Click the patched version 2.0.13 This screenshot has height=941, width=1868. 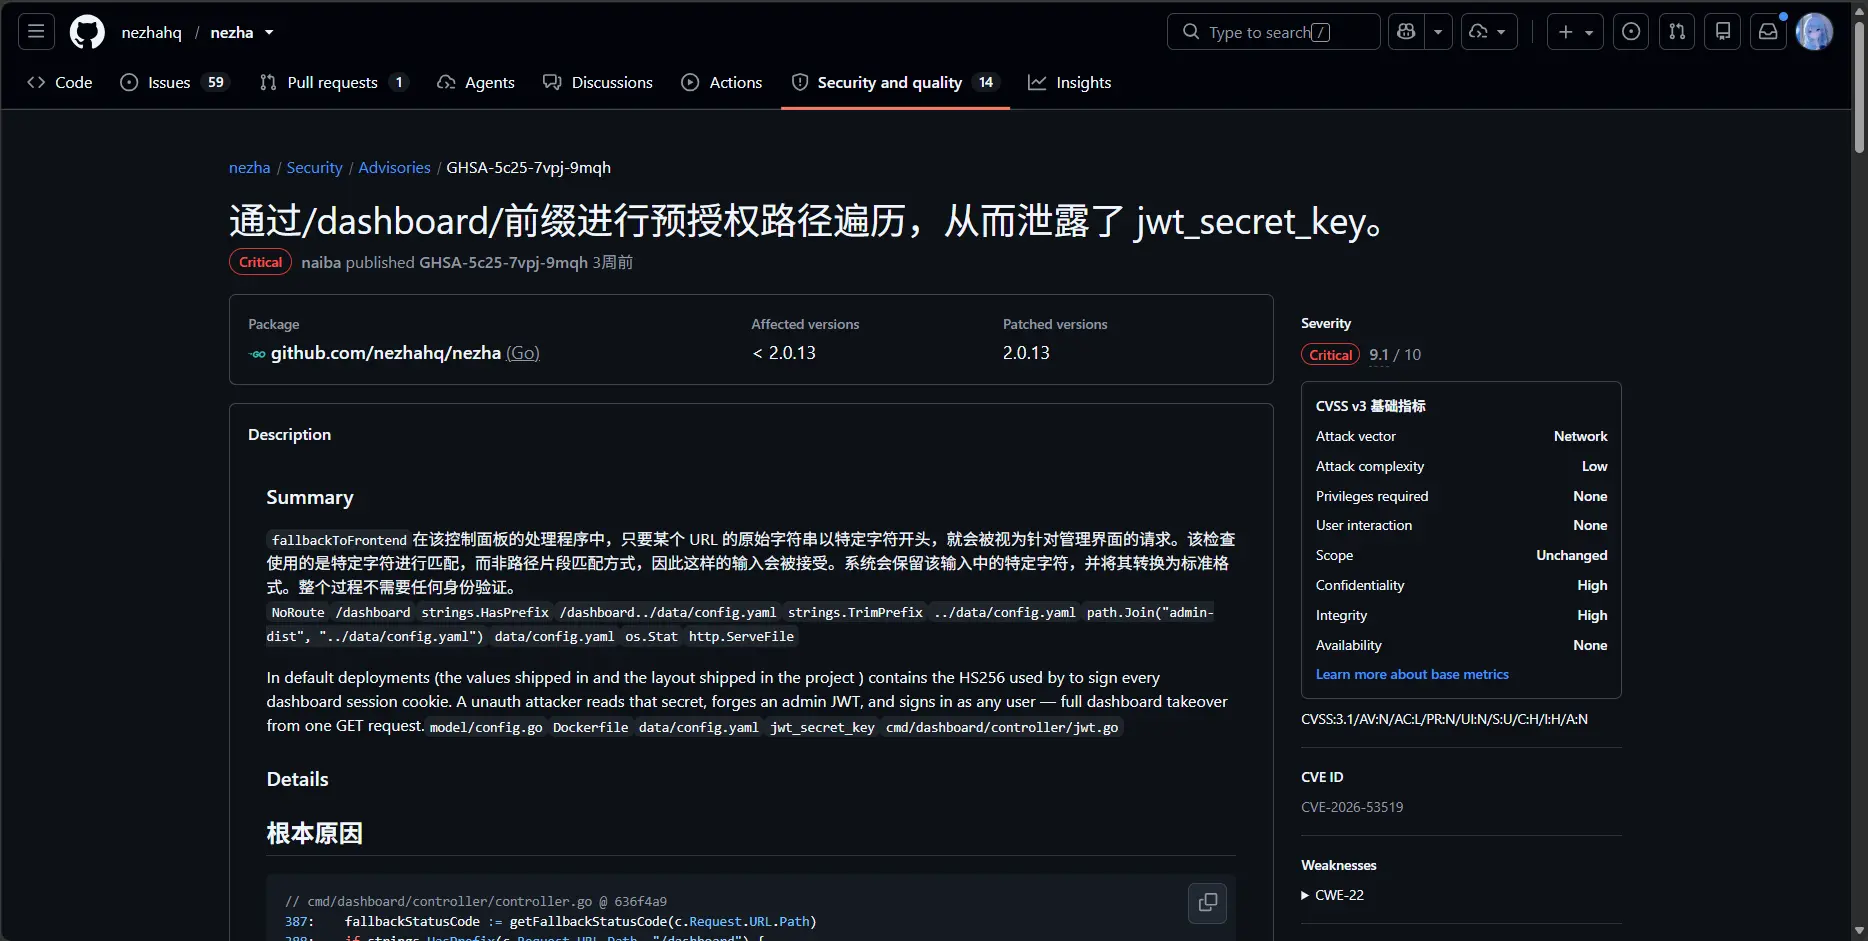click(1026, 353)
